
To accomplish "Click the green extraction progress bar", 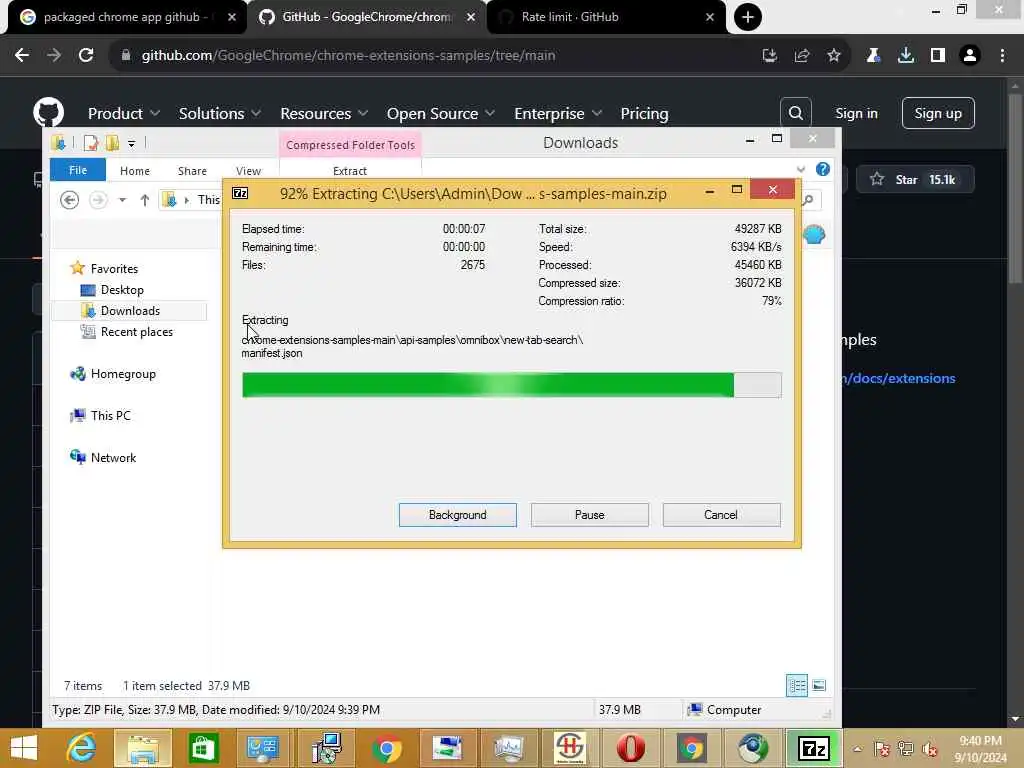I will pos(511,385).
